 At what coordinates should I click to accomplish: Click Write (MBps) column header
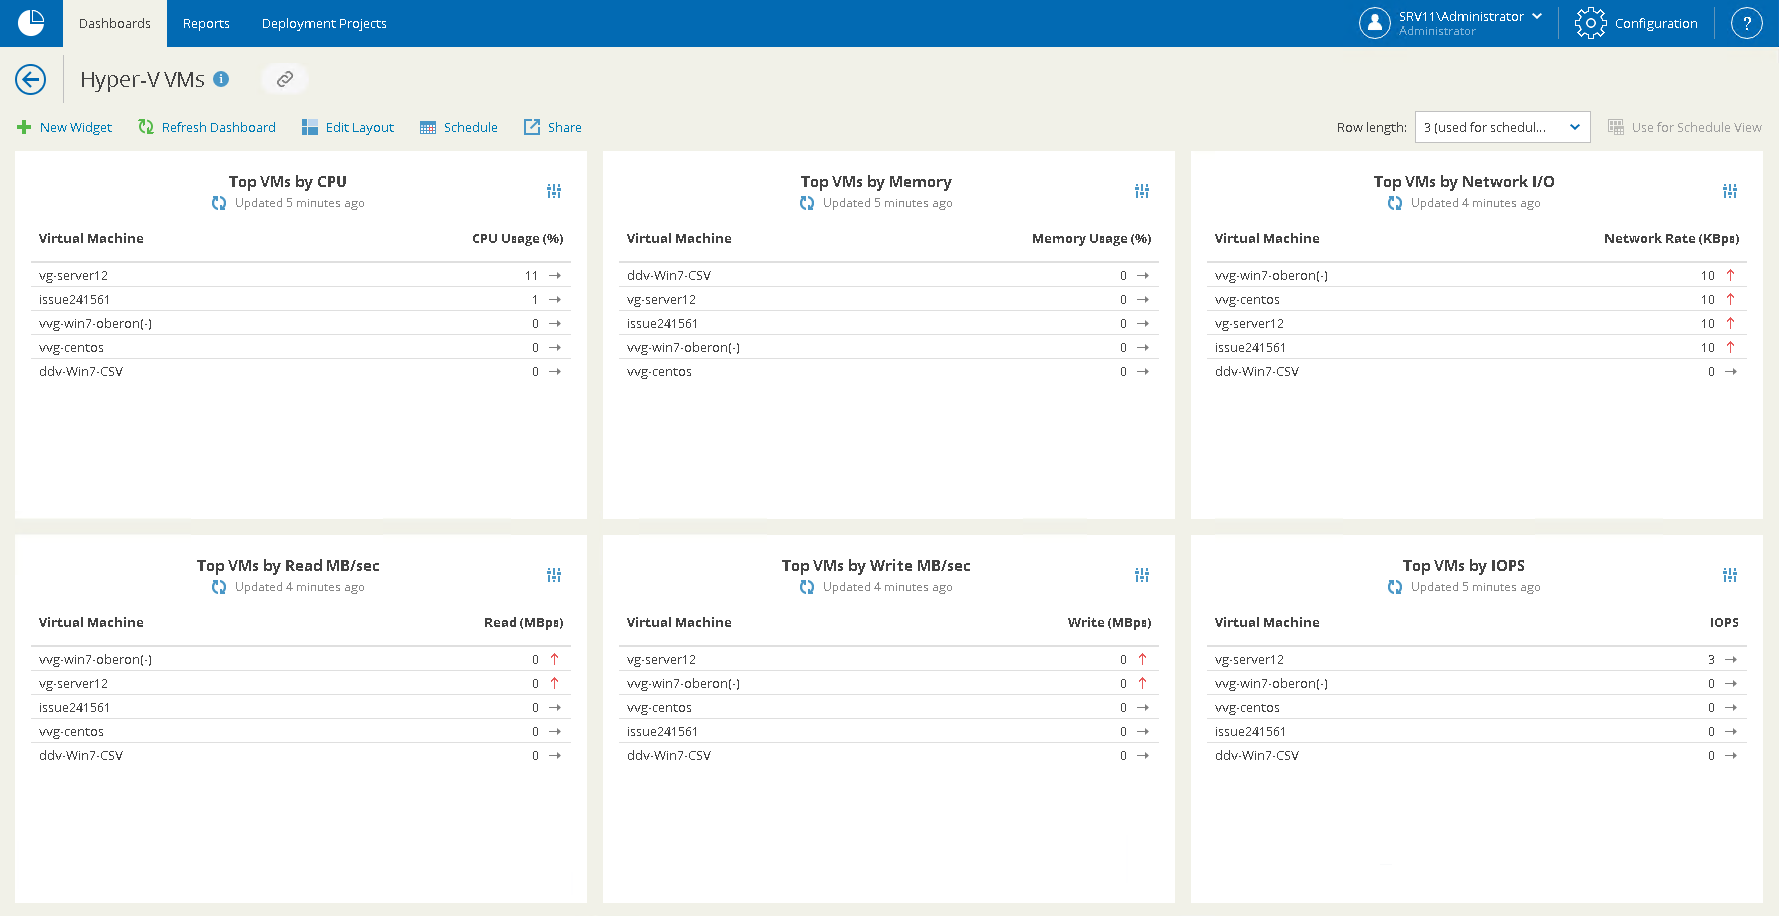coord(1110,622)
